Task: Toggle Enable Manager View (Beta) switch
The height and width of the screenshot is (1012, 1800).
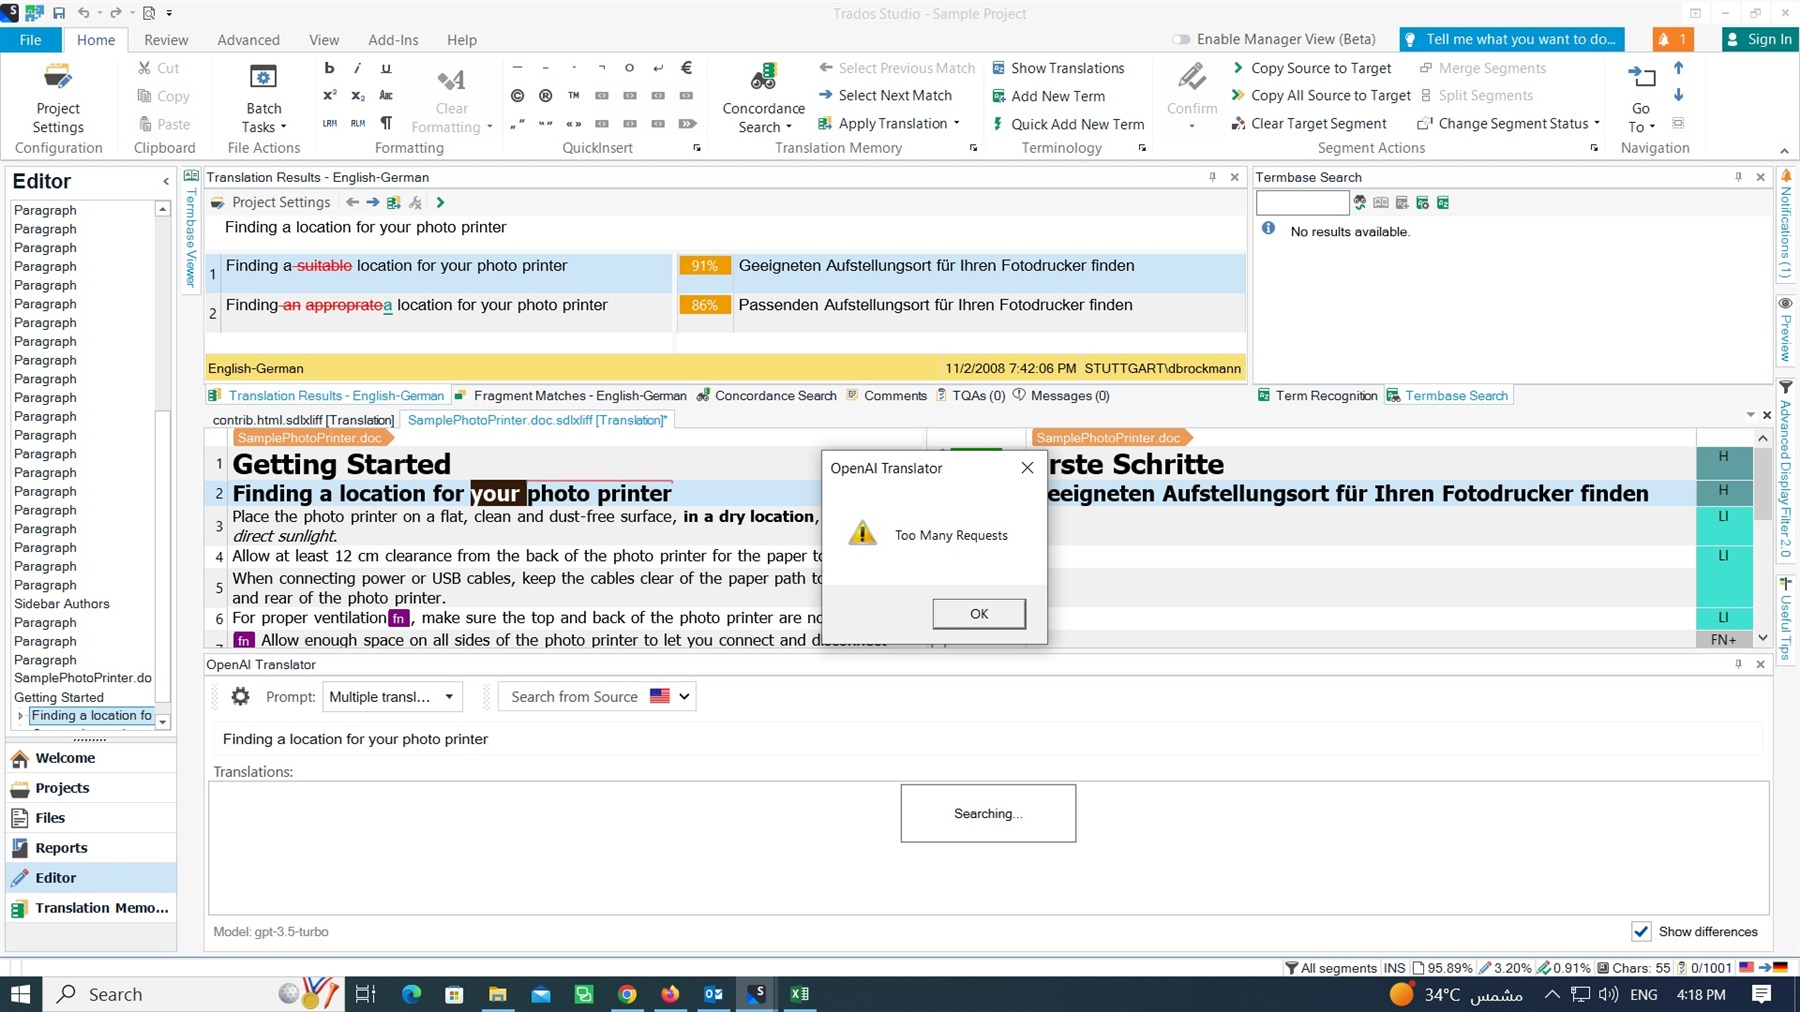Action: click(x=1181, y=39)
